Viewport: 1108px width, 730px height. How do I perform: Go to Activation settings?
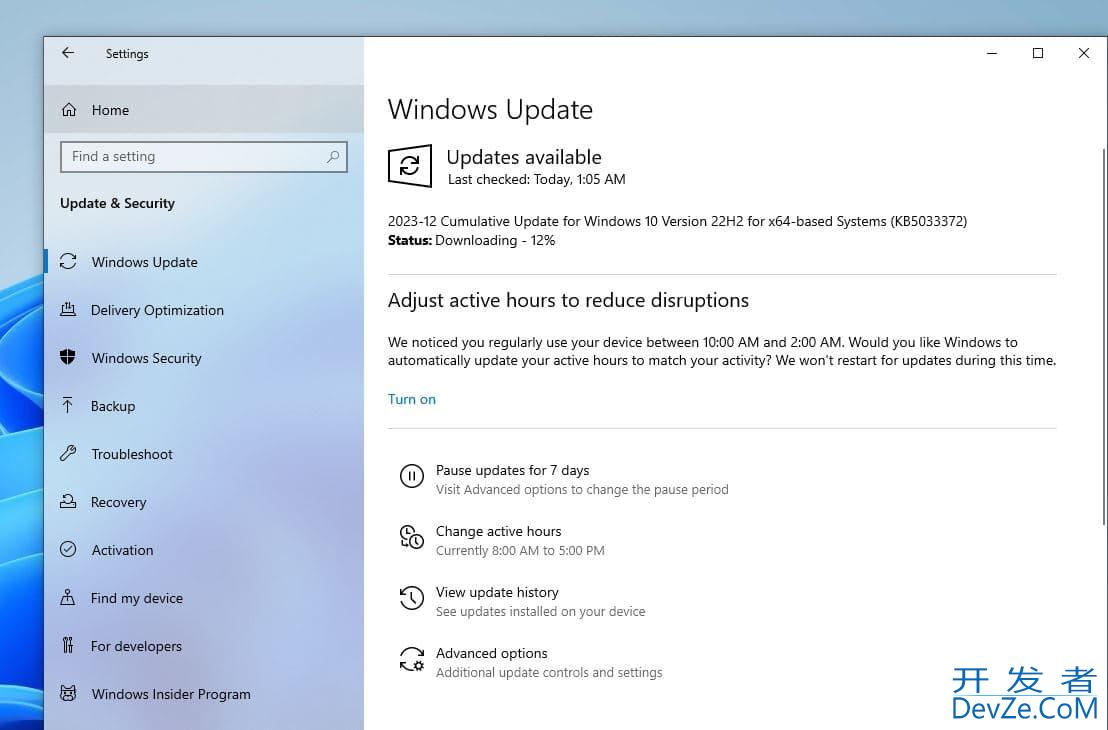(122, 550)
